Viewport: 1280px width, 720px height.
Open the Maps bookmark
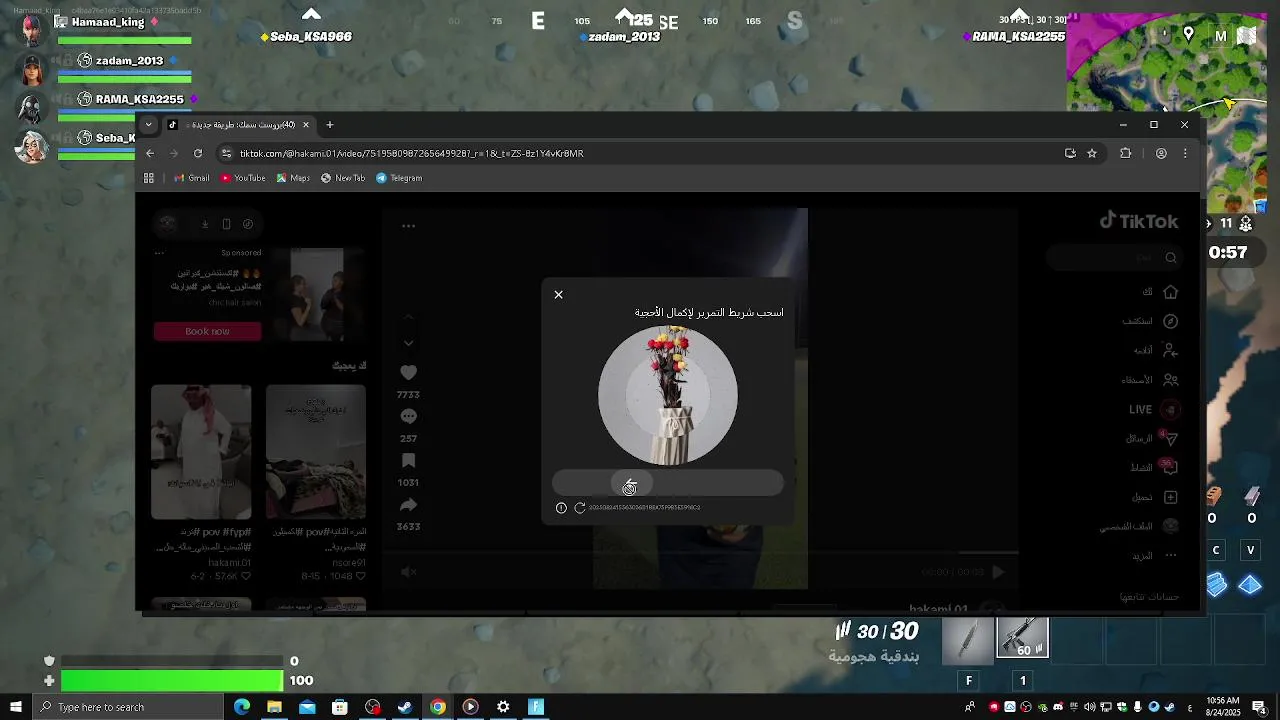(293, 178)
